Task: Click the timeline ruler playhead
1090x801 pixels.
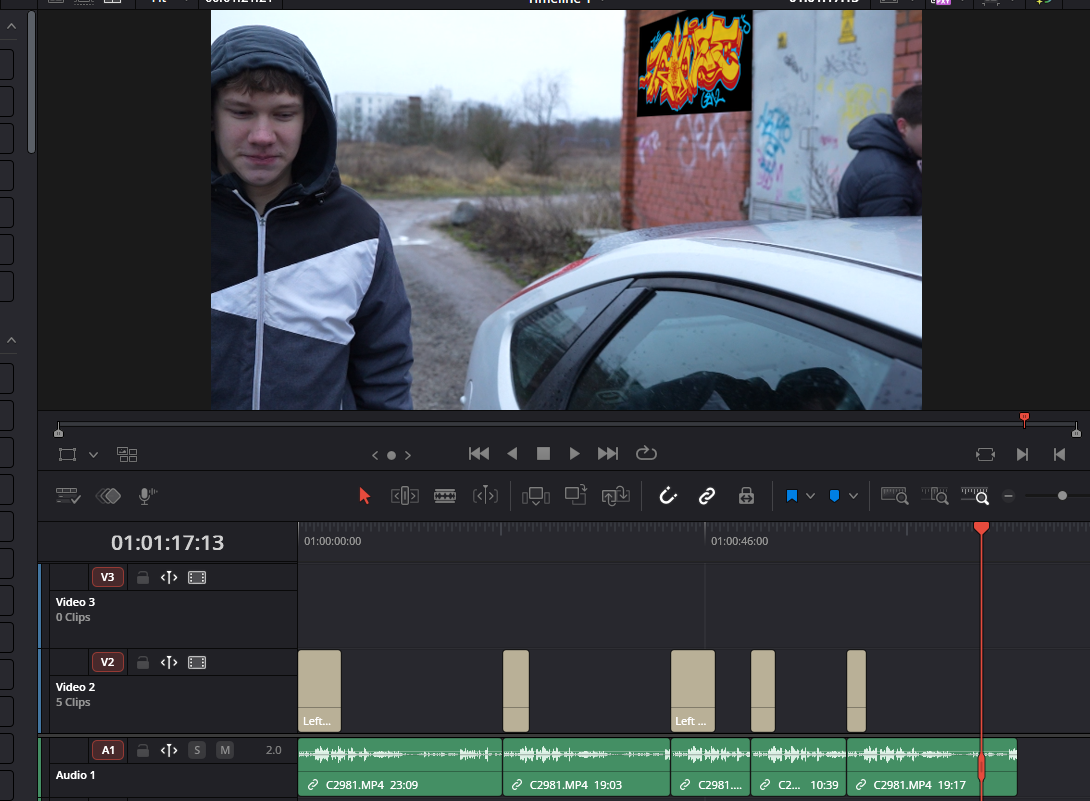Action: point(982,528)
